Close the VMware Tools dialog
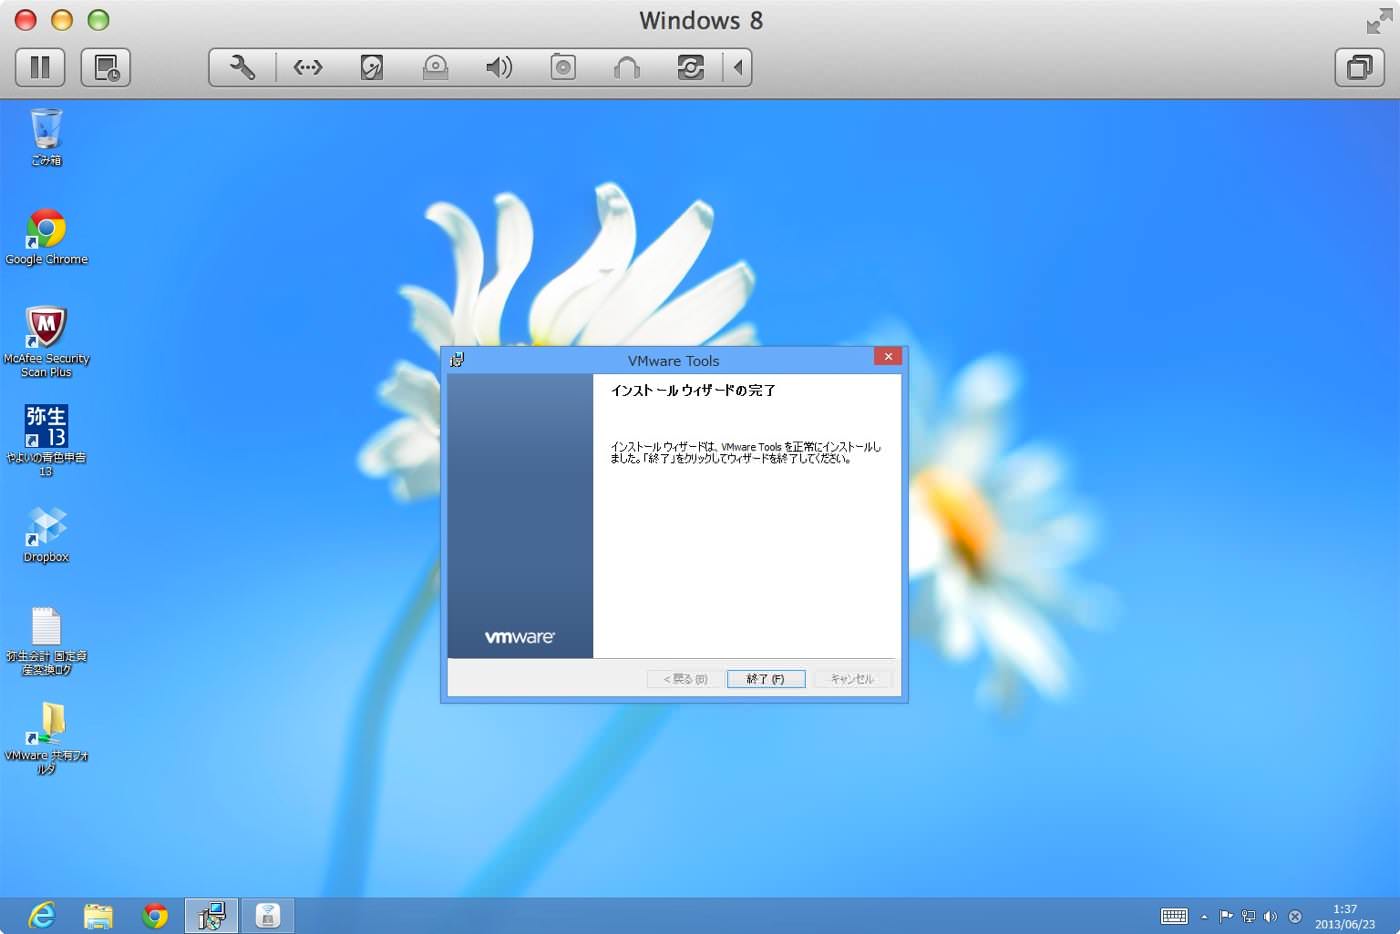Image resolution: width=1400 pixels, height=934 pixels. [888, 357]
